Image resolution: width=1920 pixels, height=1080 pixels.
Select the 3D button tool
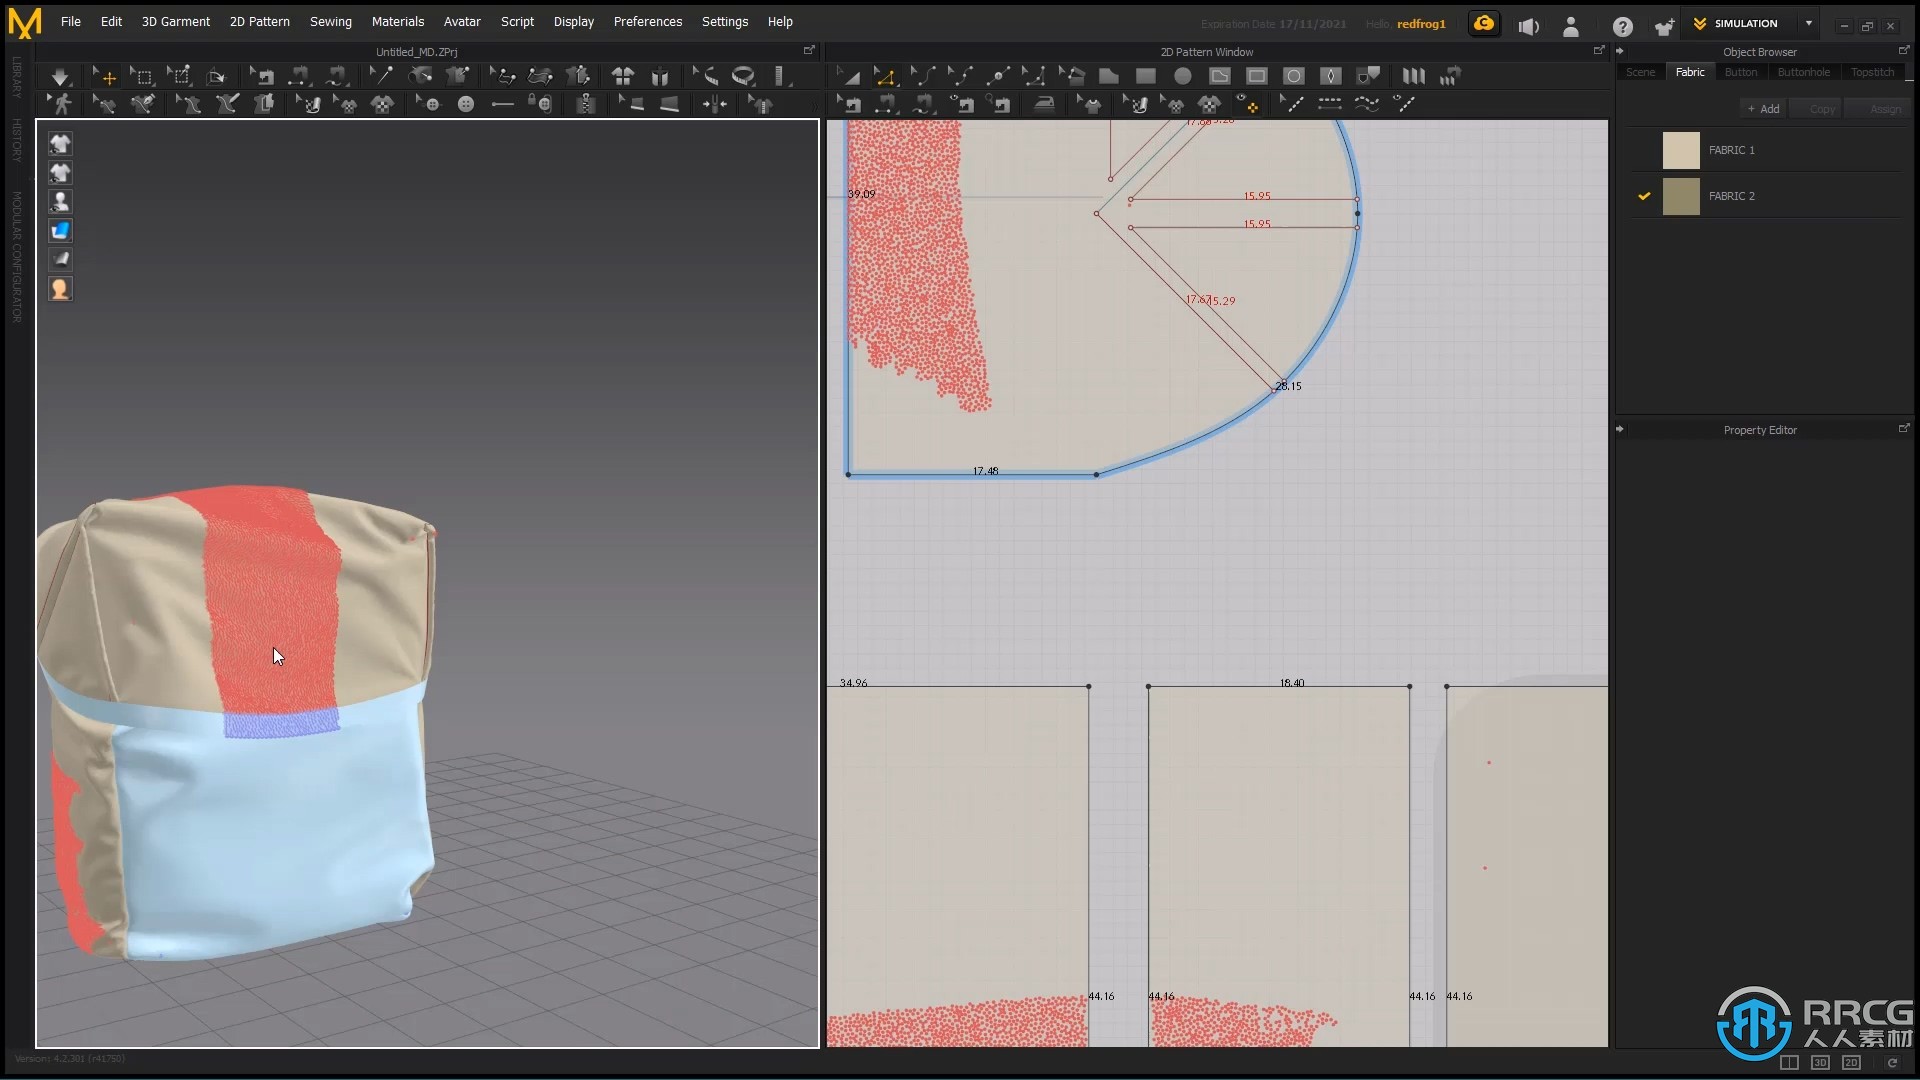click(x=466, y=103)
